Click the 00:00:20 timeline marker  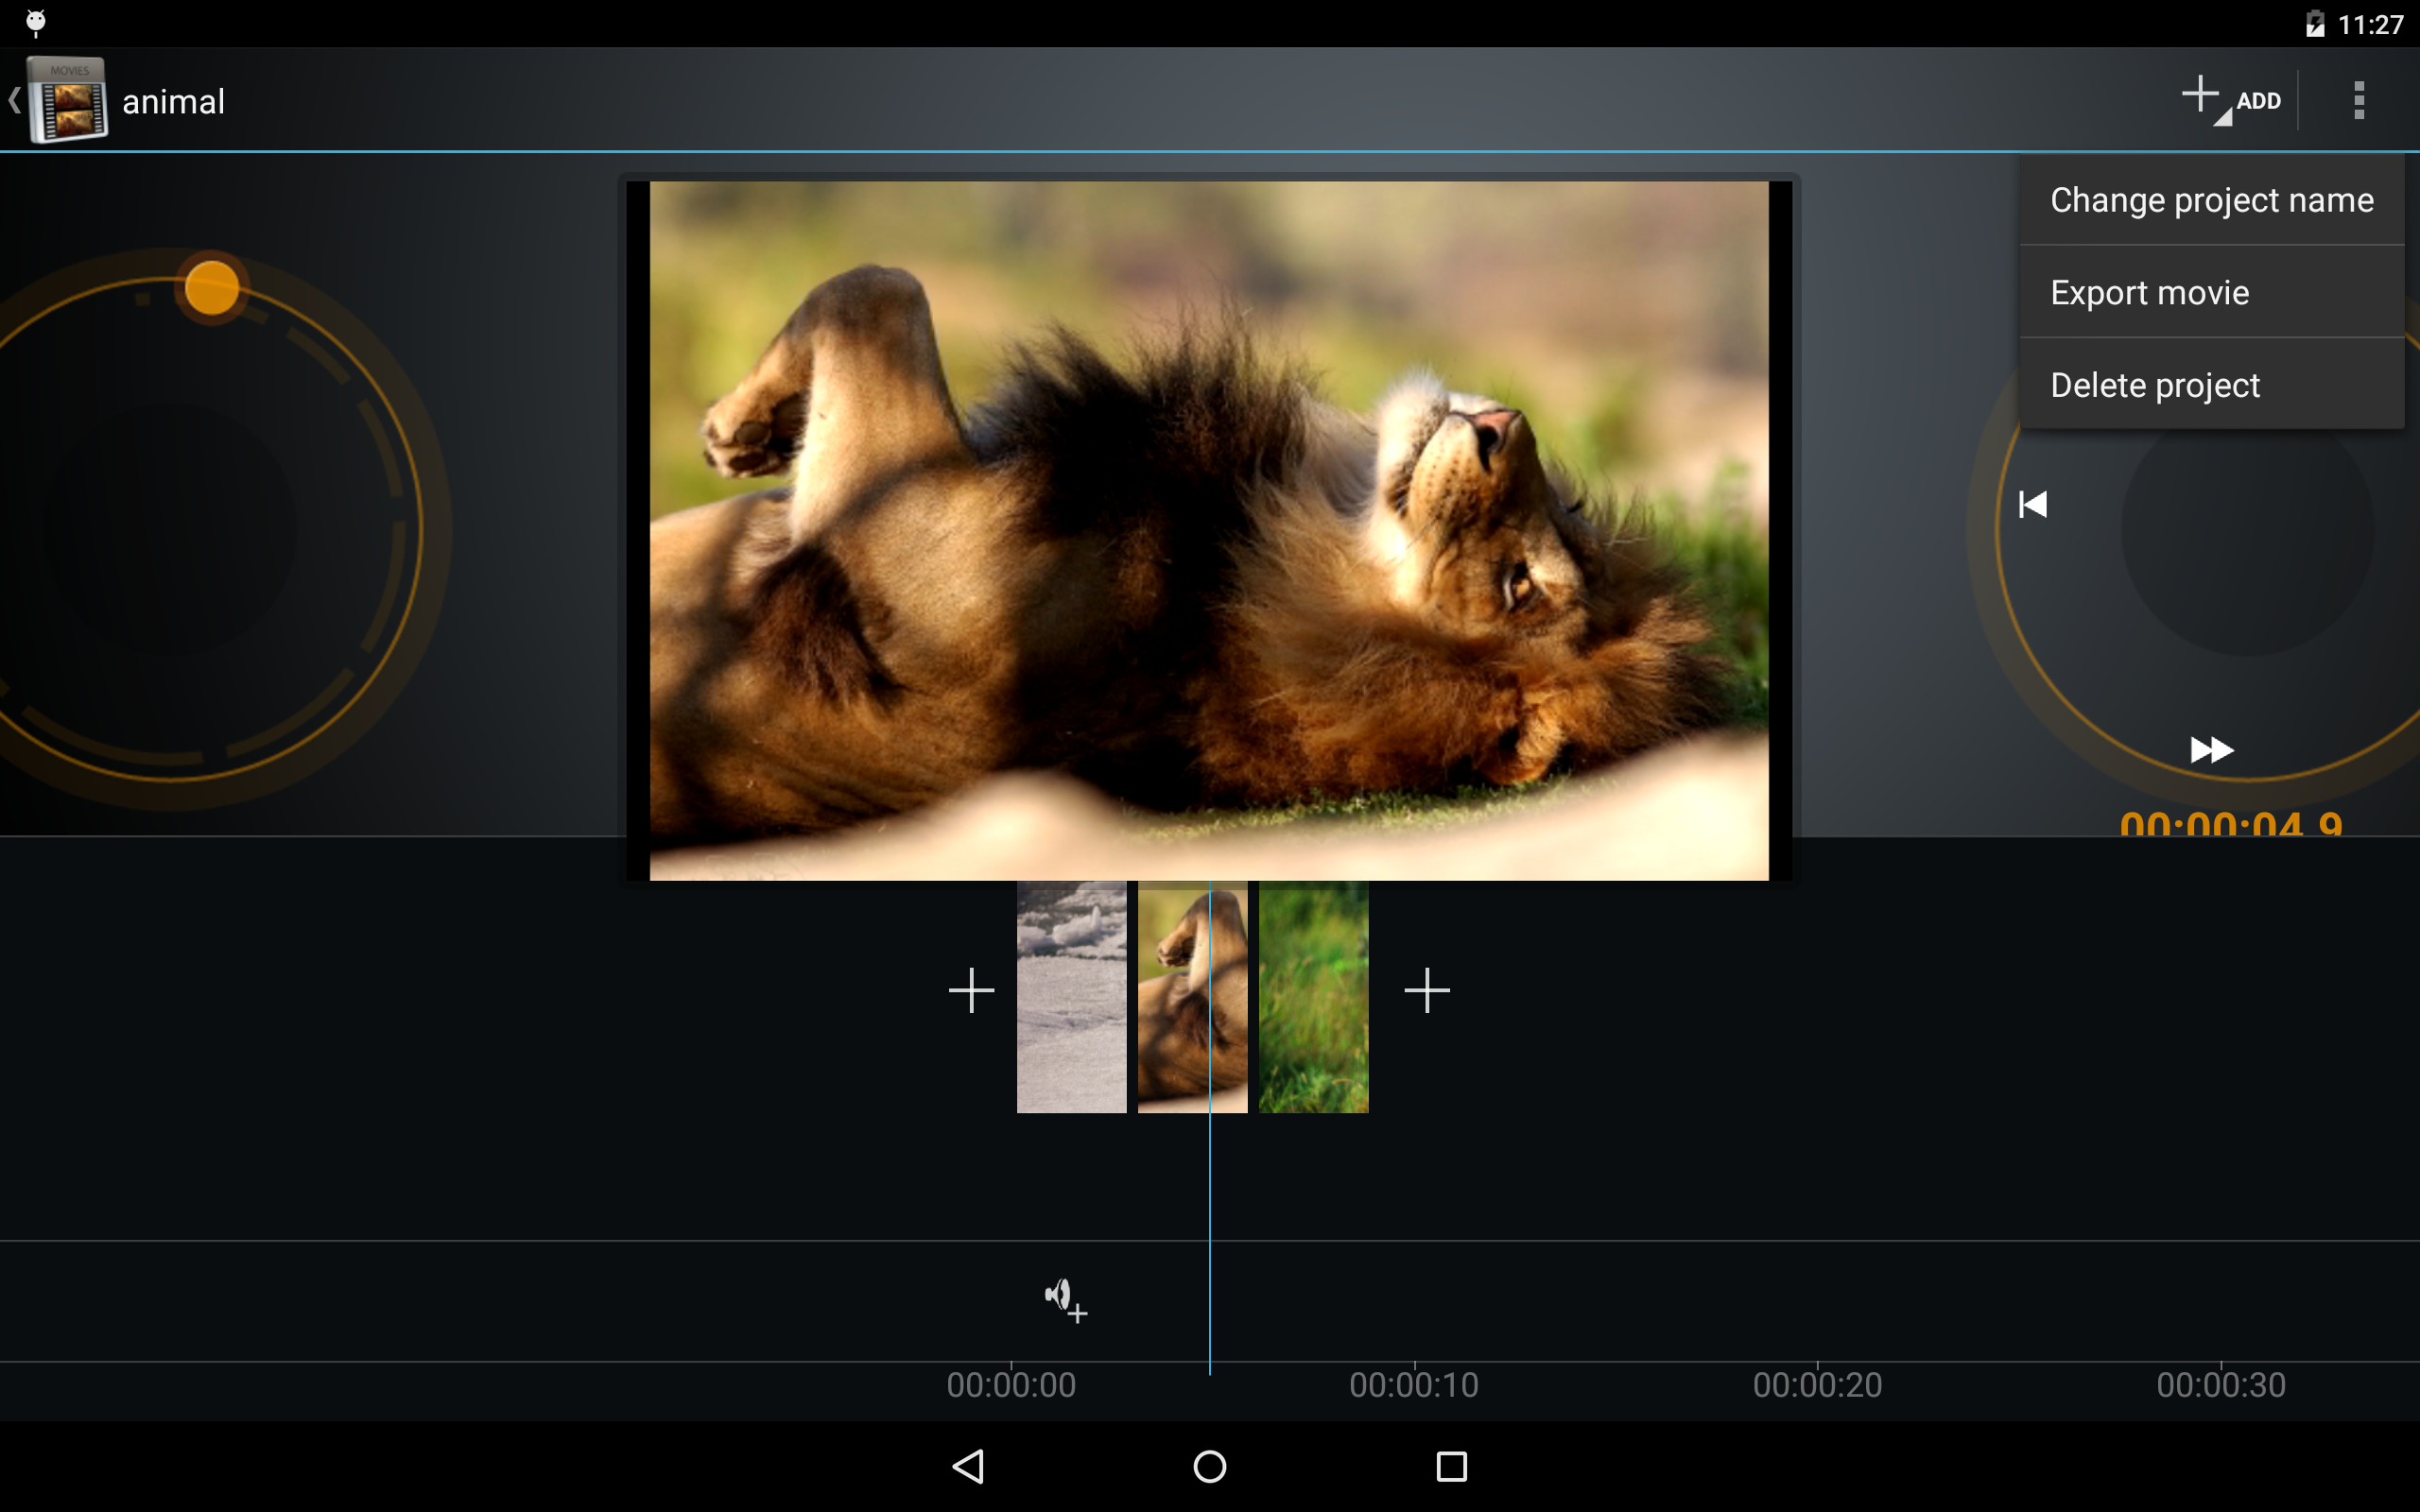[x=1816, y=1384]
